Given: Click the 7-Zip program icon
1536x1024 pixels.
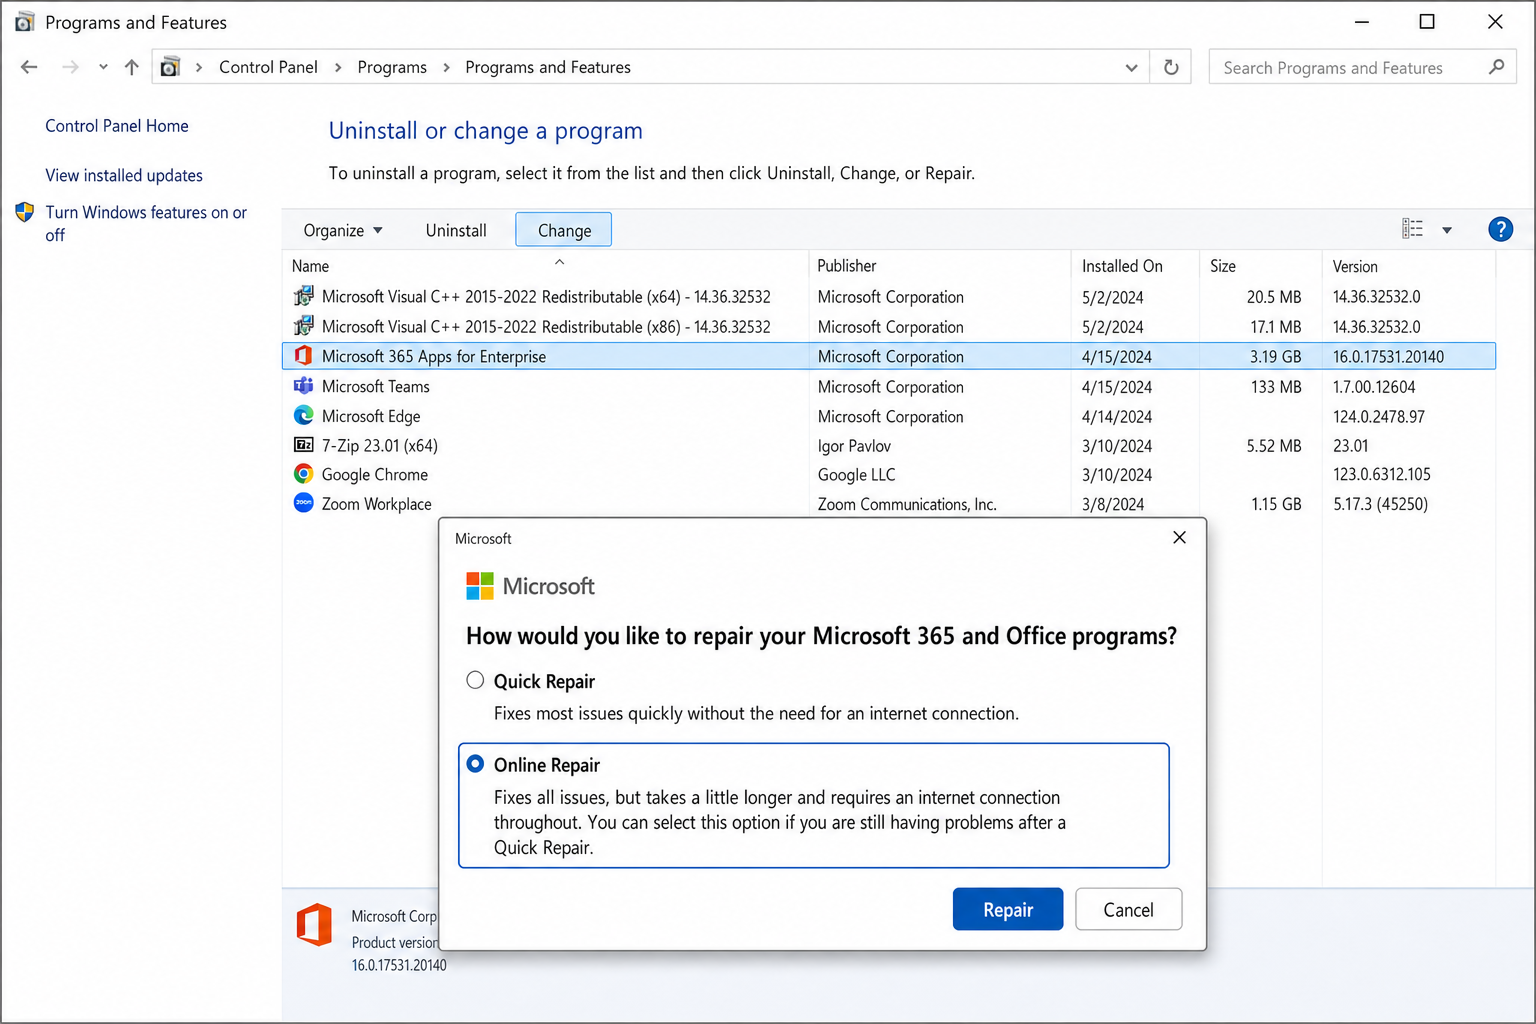Looking at the screenshot, I should [x=304, y=445].
